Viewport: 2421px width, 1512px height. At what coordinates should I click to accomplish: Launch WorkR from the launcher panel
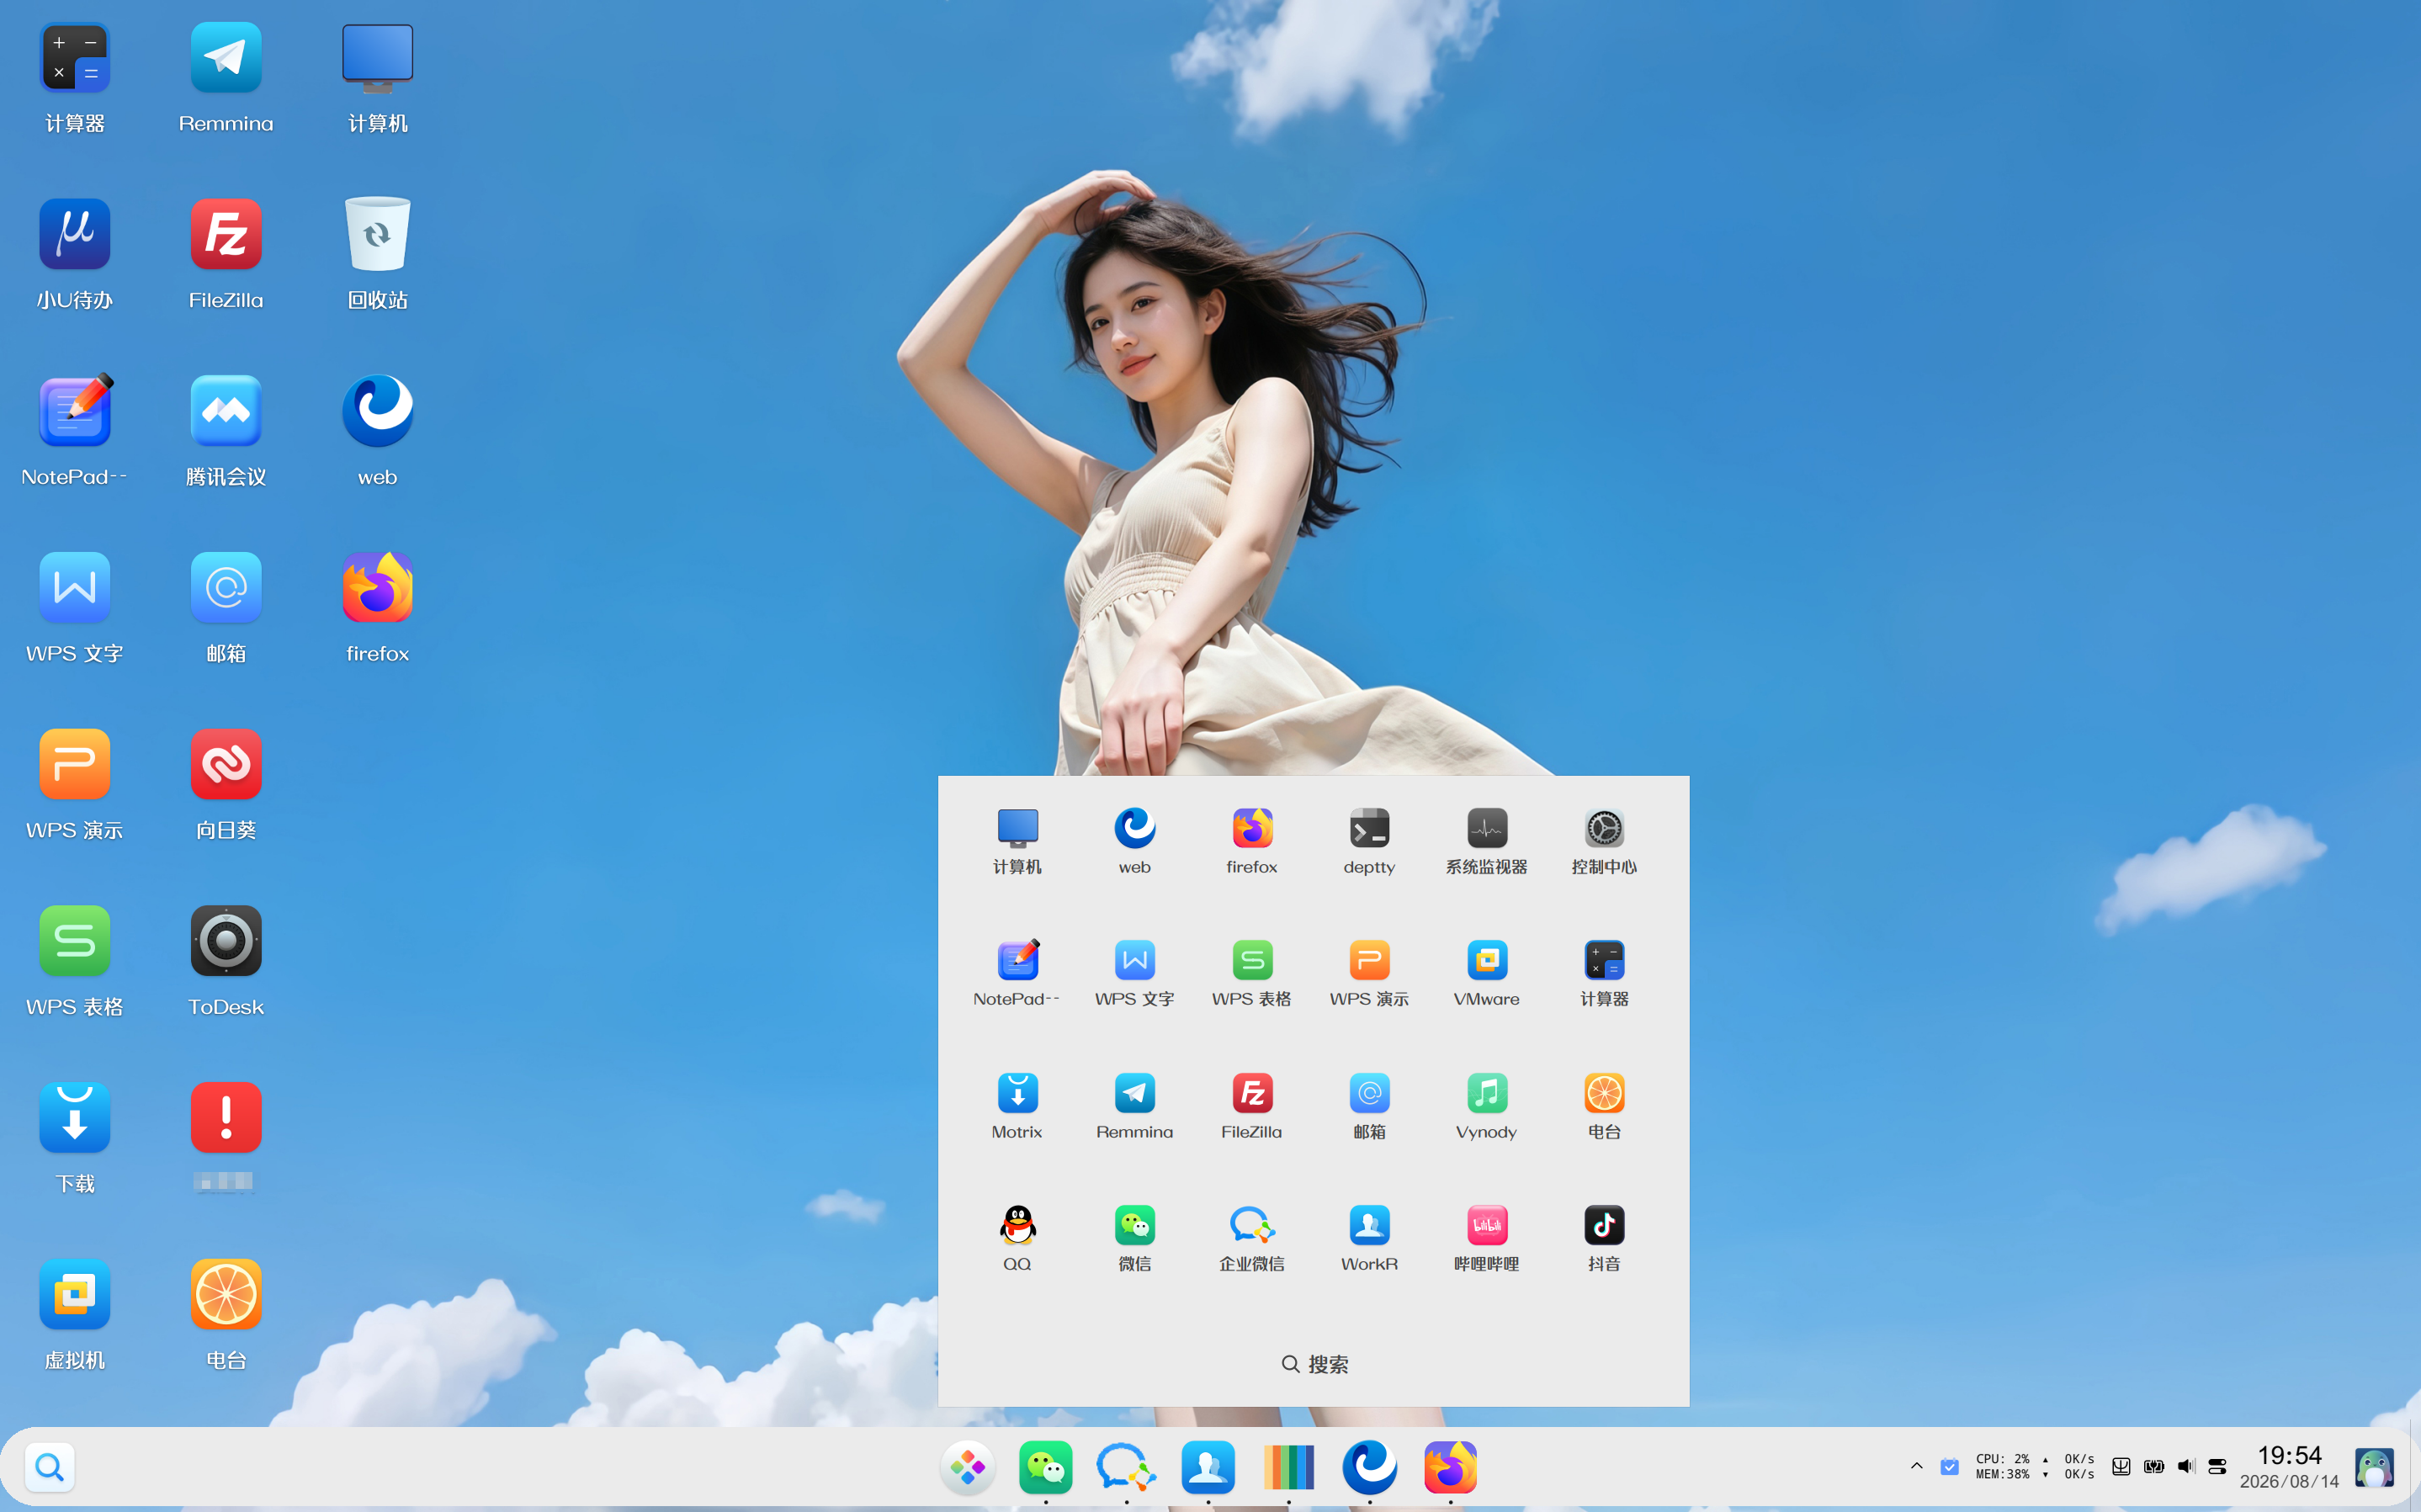1369,1239
